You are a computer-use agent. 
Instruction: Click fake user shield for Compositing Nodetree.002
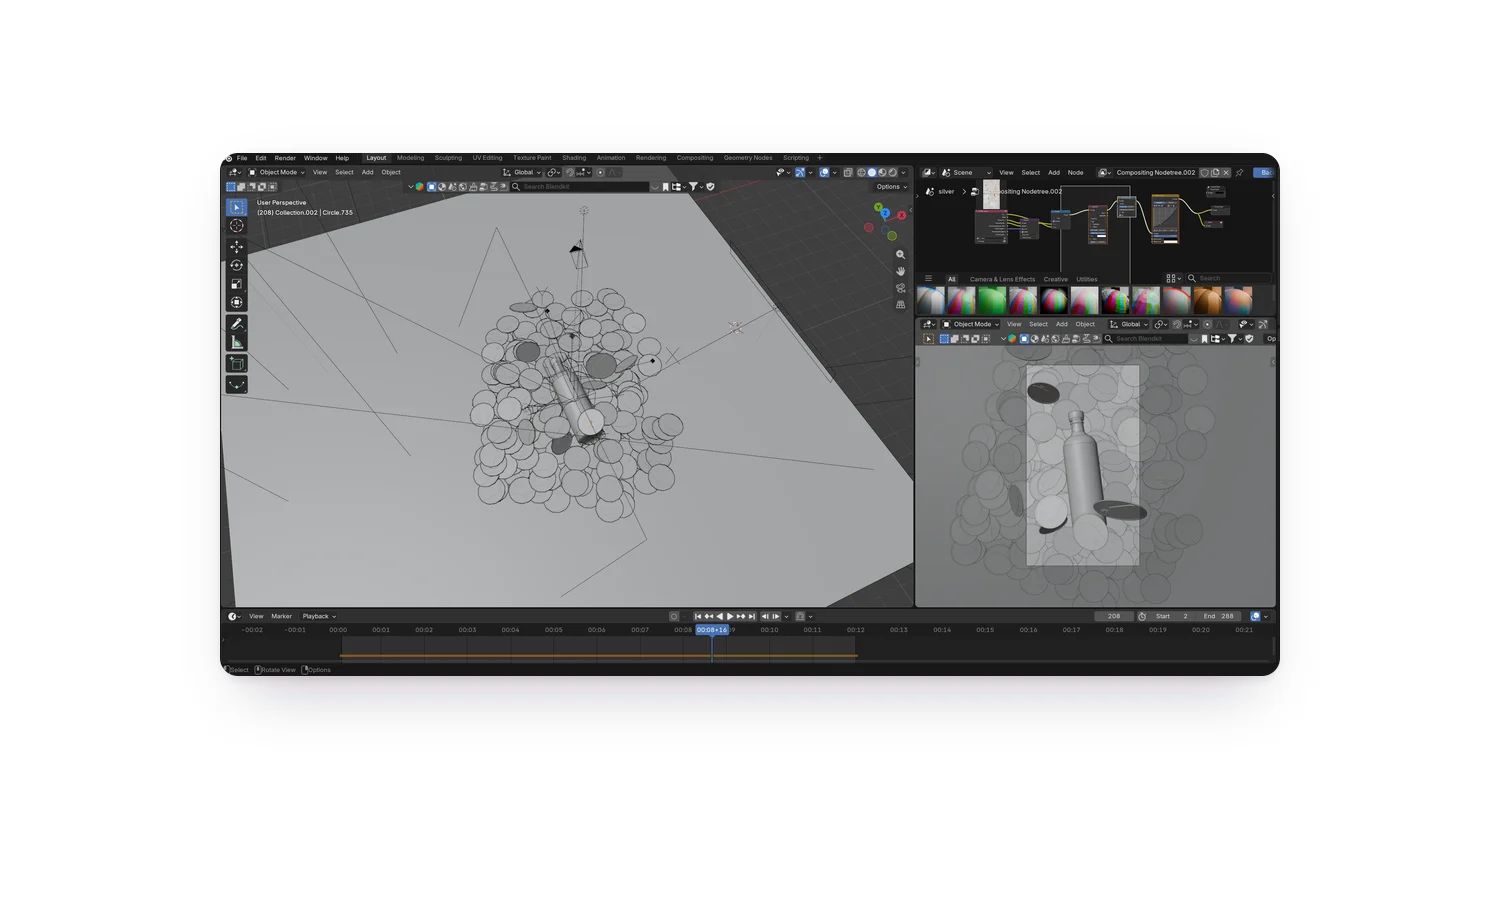1204,172
